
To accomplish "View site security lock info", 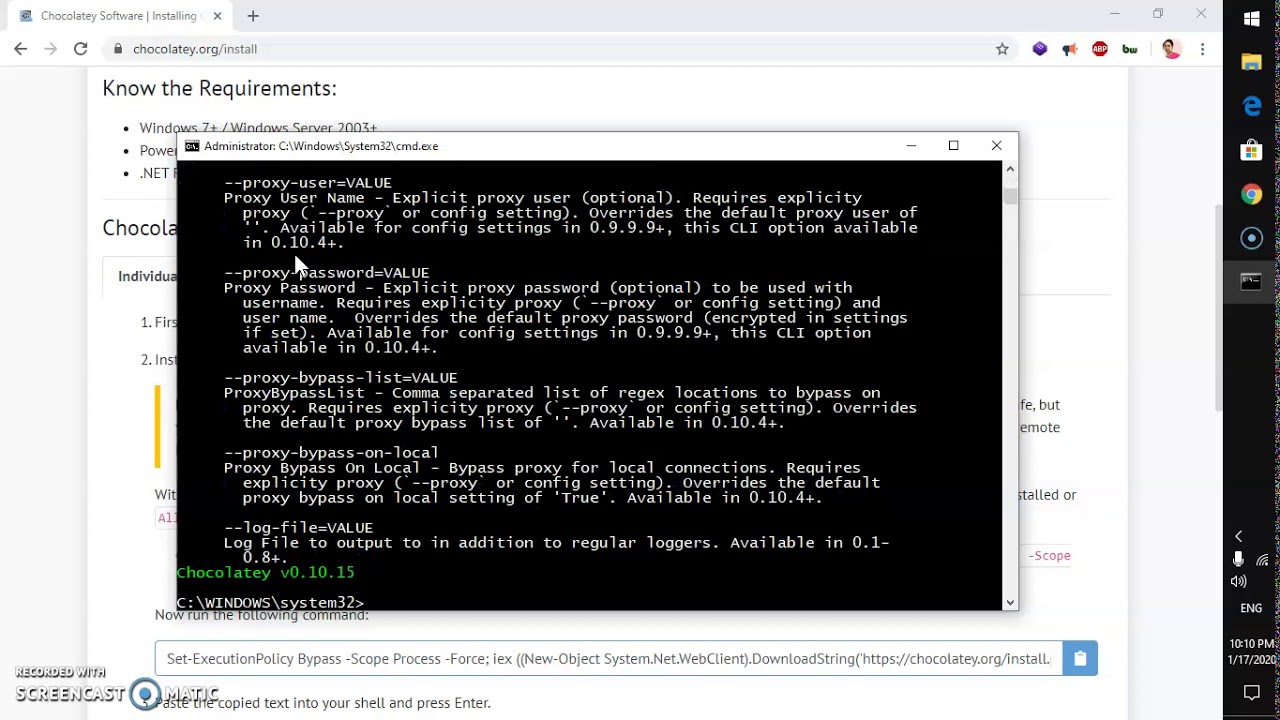I will pos(118,49).
